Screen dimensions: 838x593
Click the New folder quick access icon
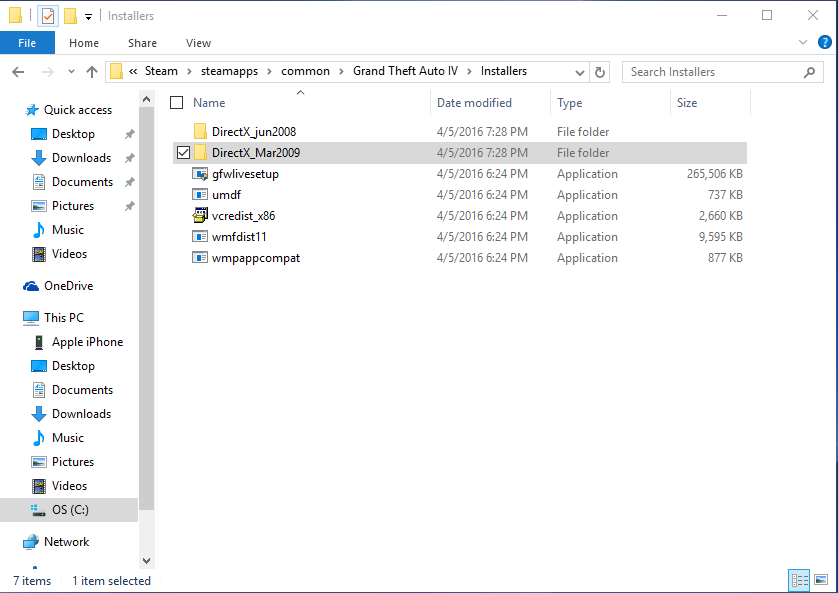tap(70, 16)
